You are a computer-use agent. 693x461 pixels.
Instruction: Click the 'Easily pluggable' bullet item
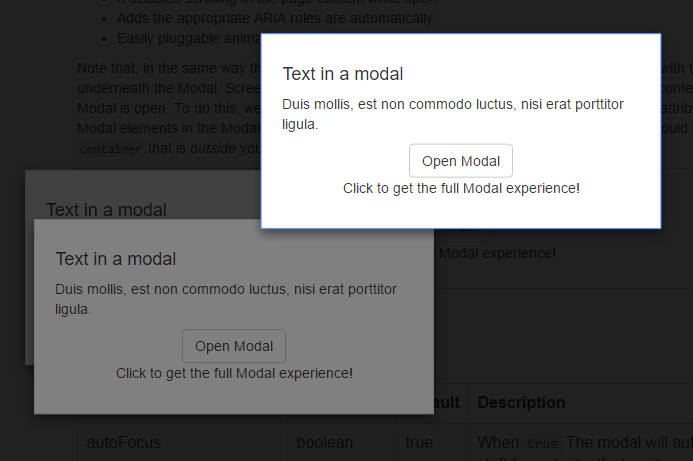click(x=189, y=38)
